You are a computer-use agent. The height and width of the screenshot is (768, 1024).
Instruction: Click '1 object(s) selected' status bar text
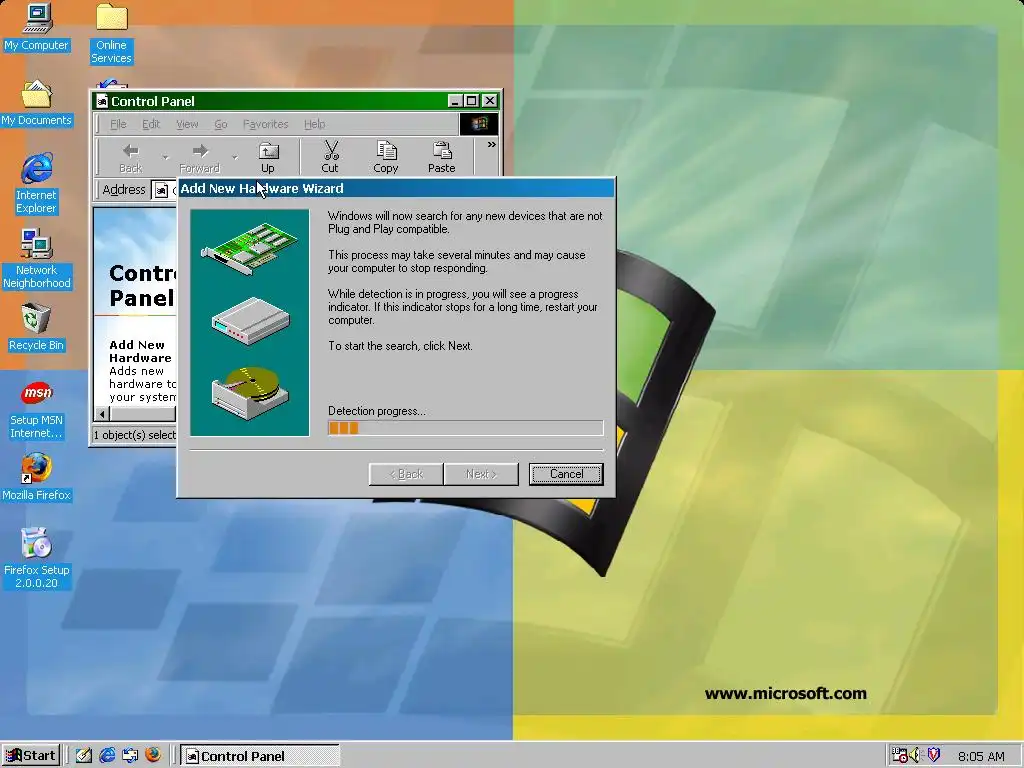tap(135, 435)
